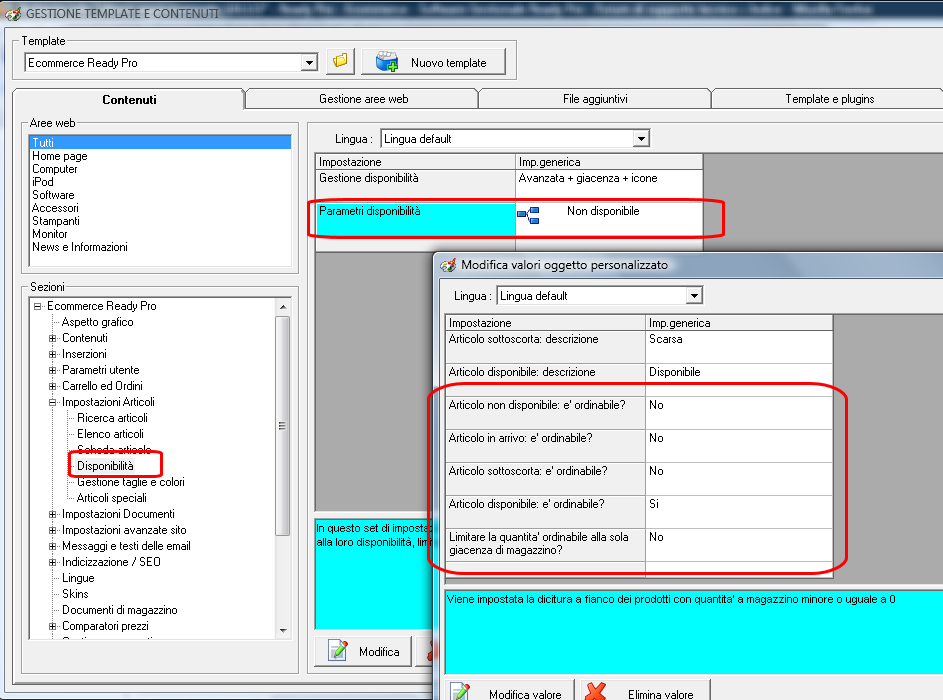Expand the Comparatori prezzi tree node
This screenshot has width=943, height=700.
point(53,626)
